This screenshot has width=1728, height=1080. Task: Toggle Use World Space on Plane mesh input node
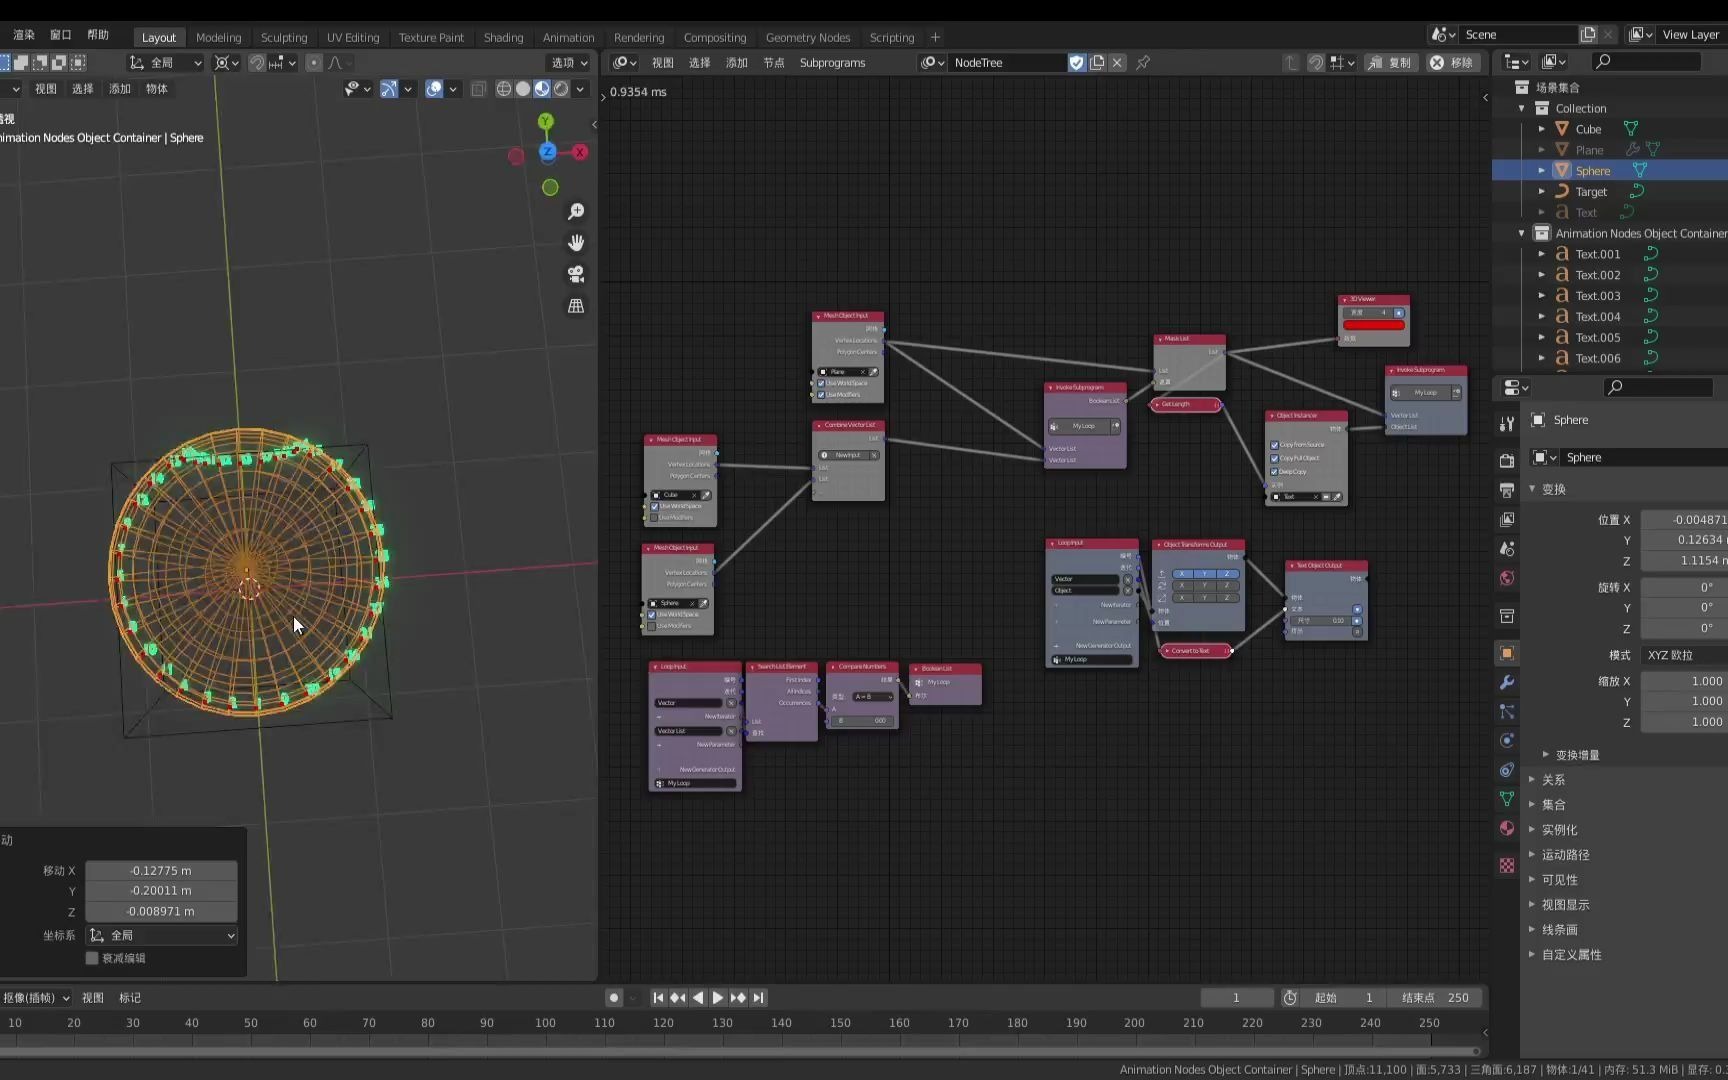tap(821, 383)
